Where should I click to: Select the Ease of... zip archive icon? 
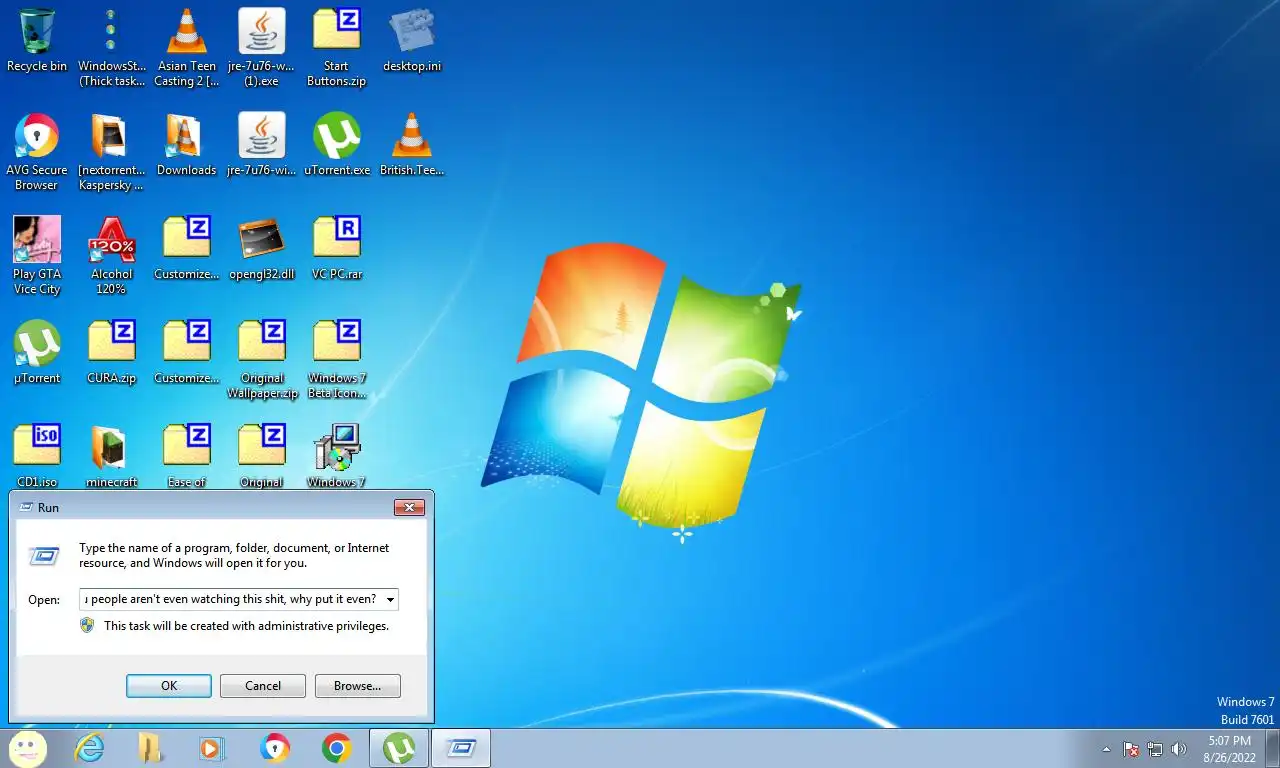pos(187,455)
